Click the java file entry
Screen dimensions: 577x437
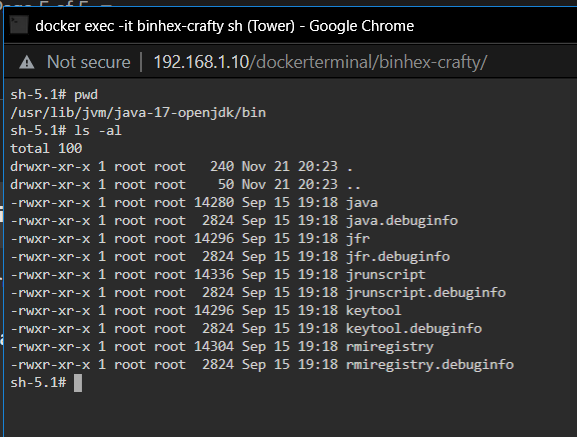[362, 203]
